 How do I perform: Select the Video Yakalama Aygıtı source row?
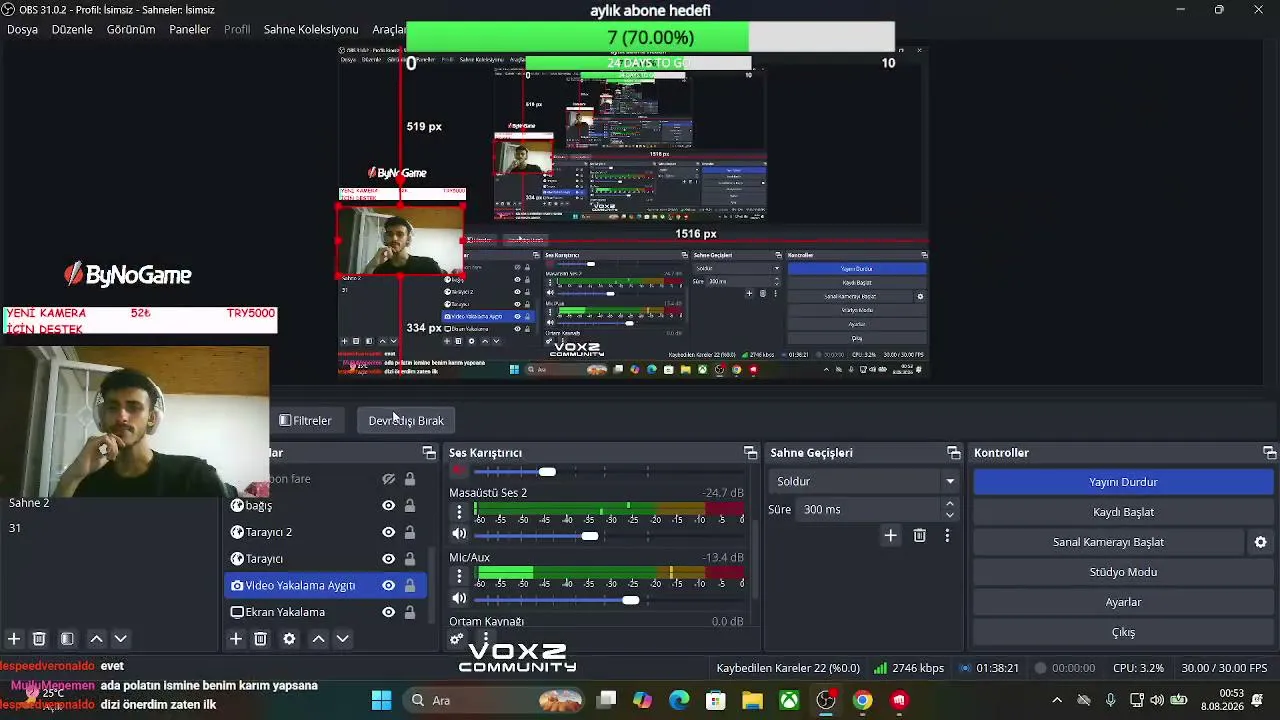point(326,585)
